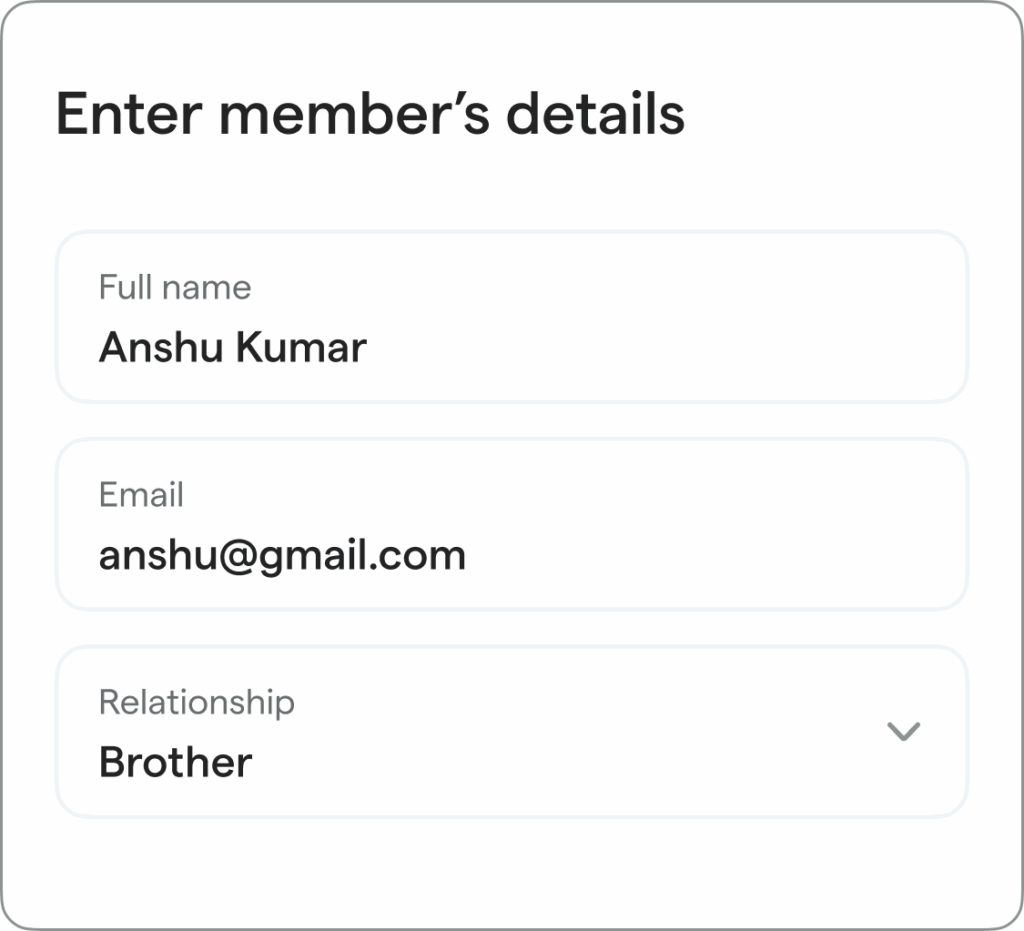
Task: Click the text "Anshu Kumar"
Action: [x=232, y=348]
